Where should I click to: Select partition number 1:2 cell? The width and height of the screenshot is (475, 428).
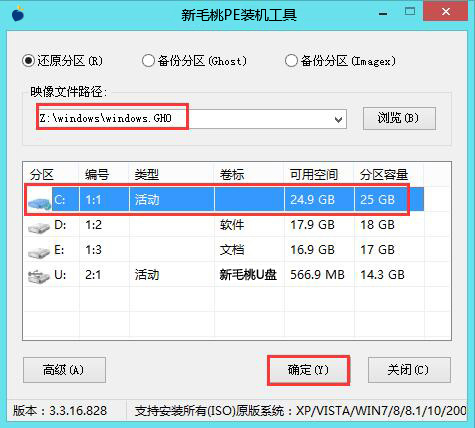point(93,225)
